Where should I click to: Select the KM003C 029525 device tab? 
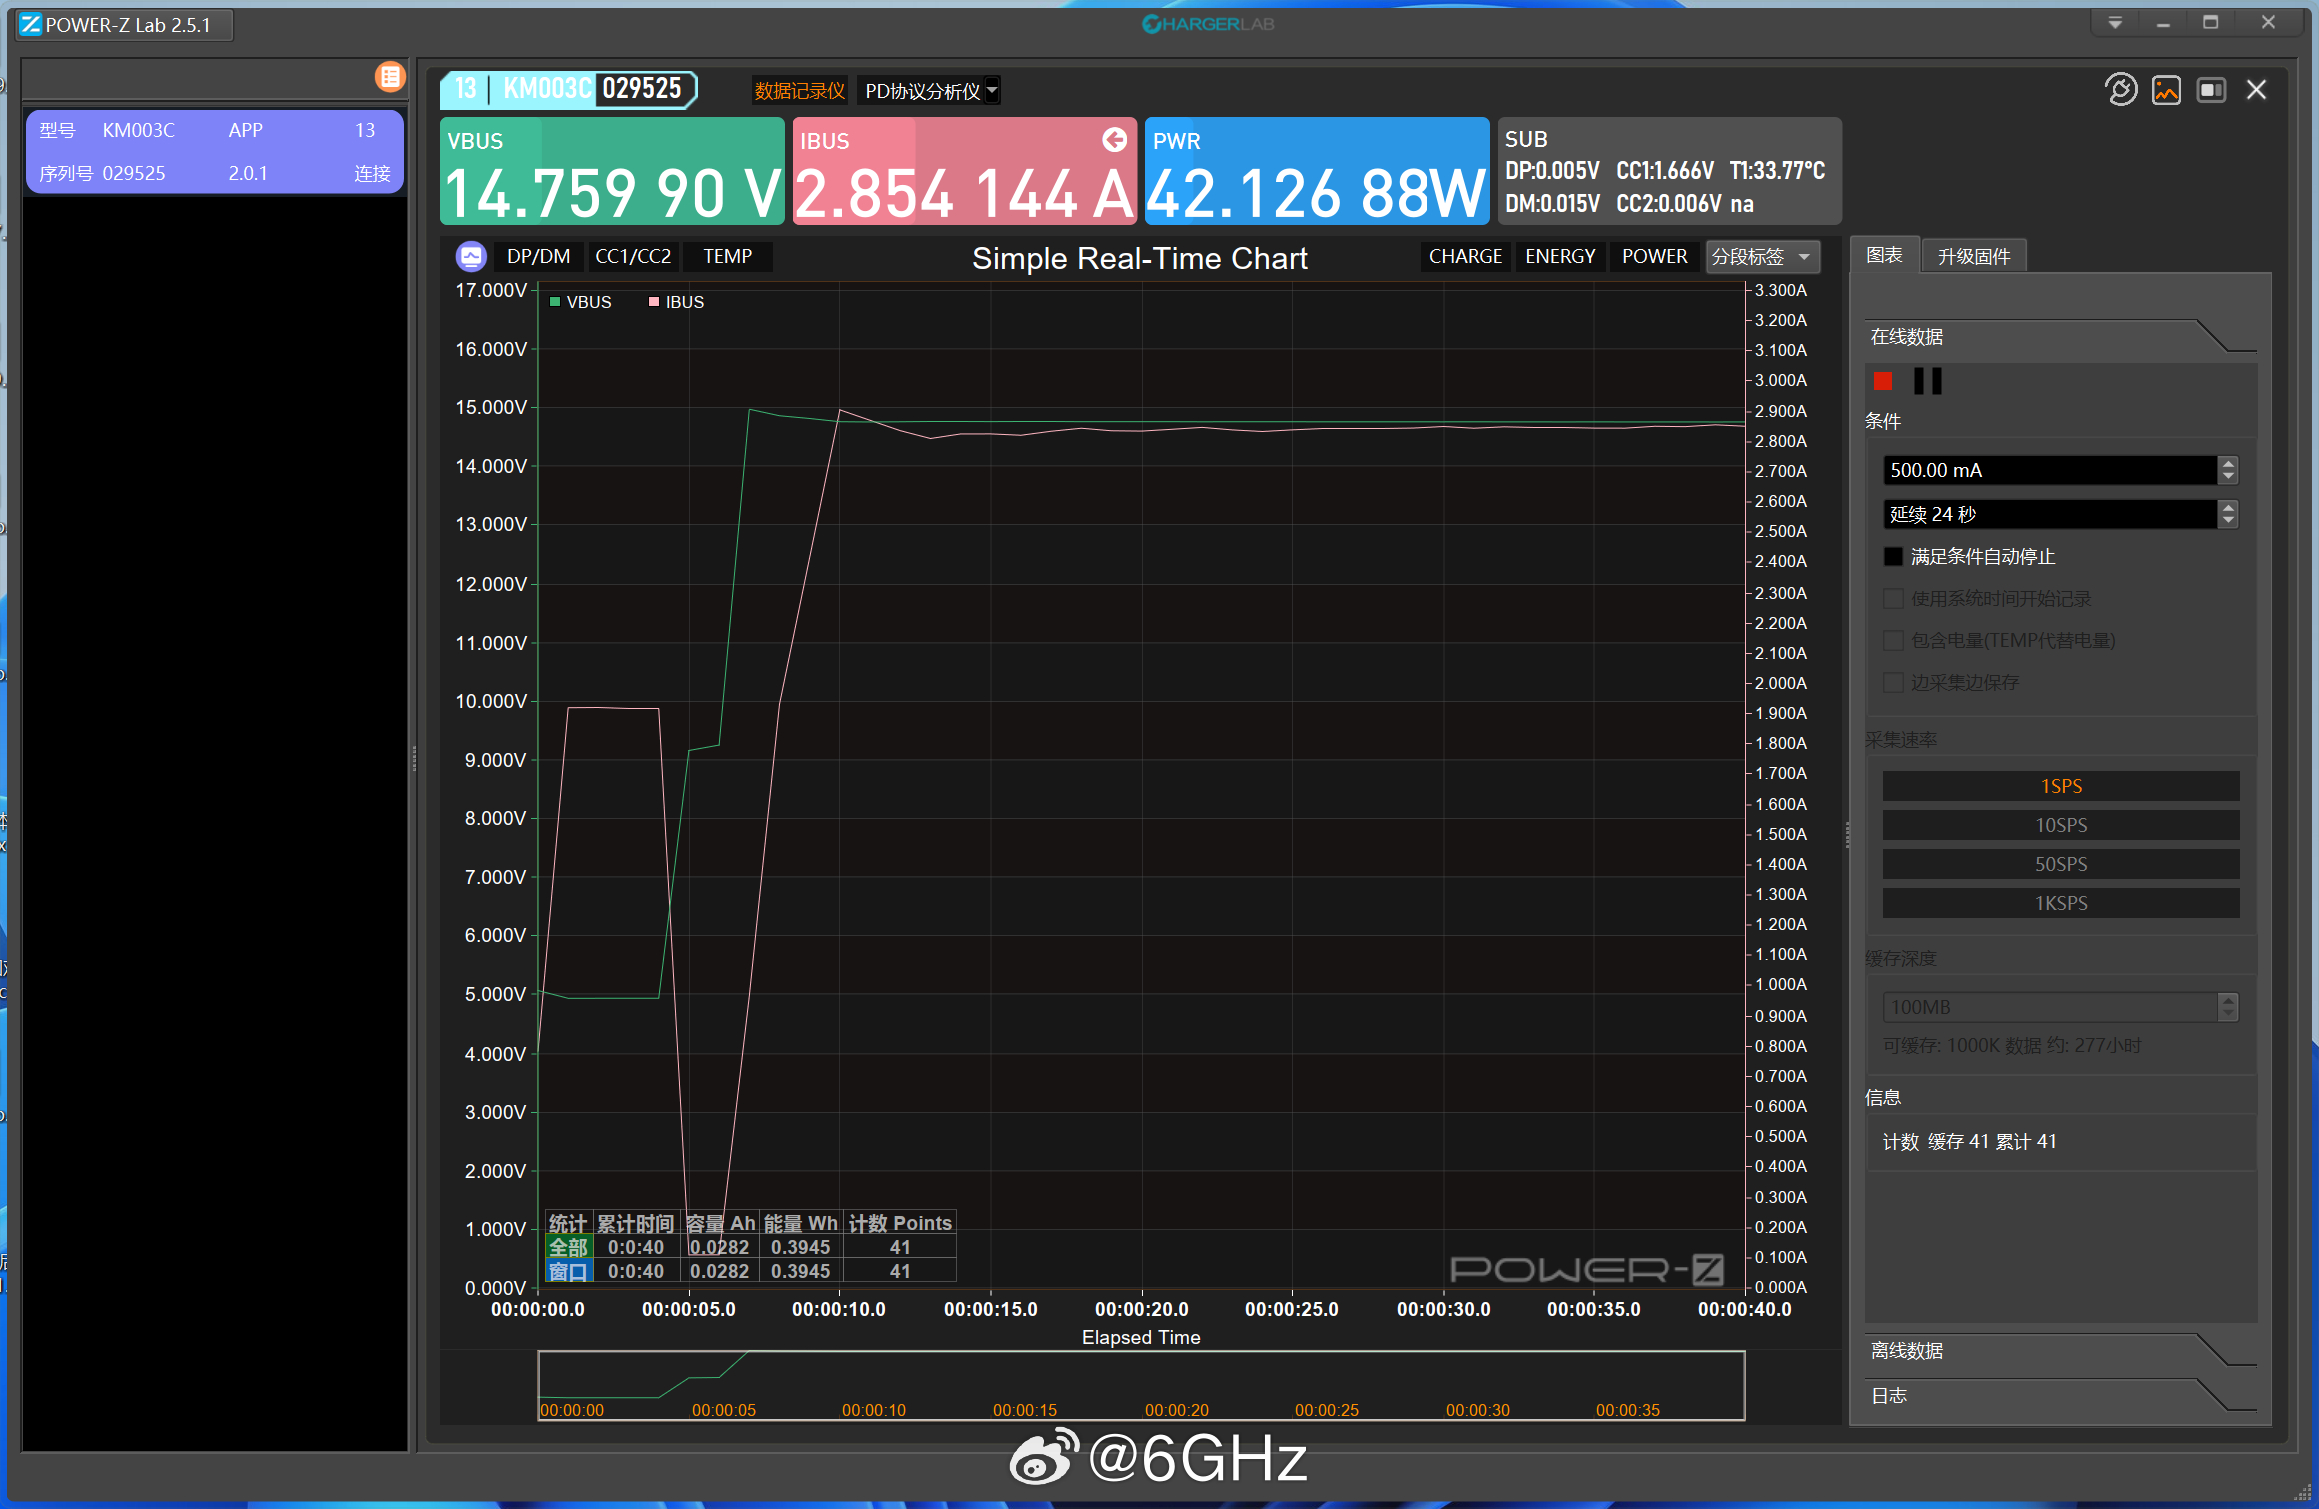tap(568, 89)
